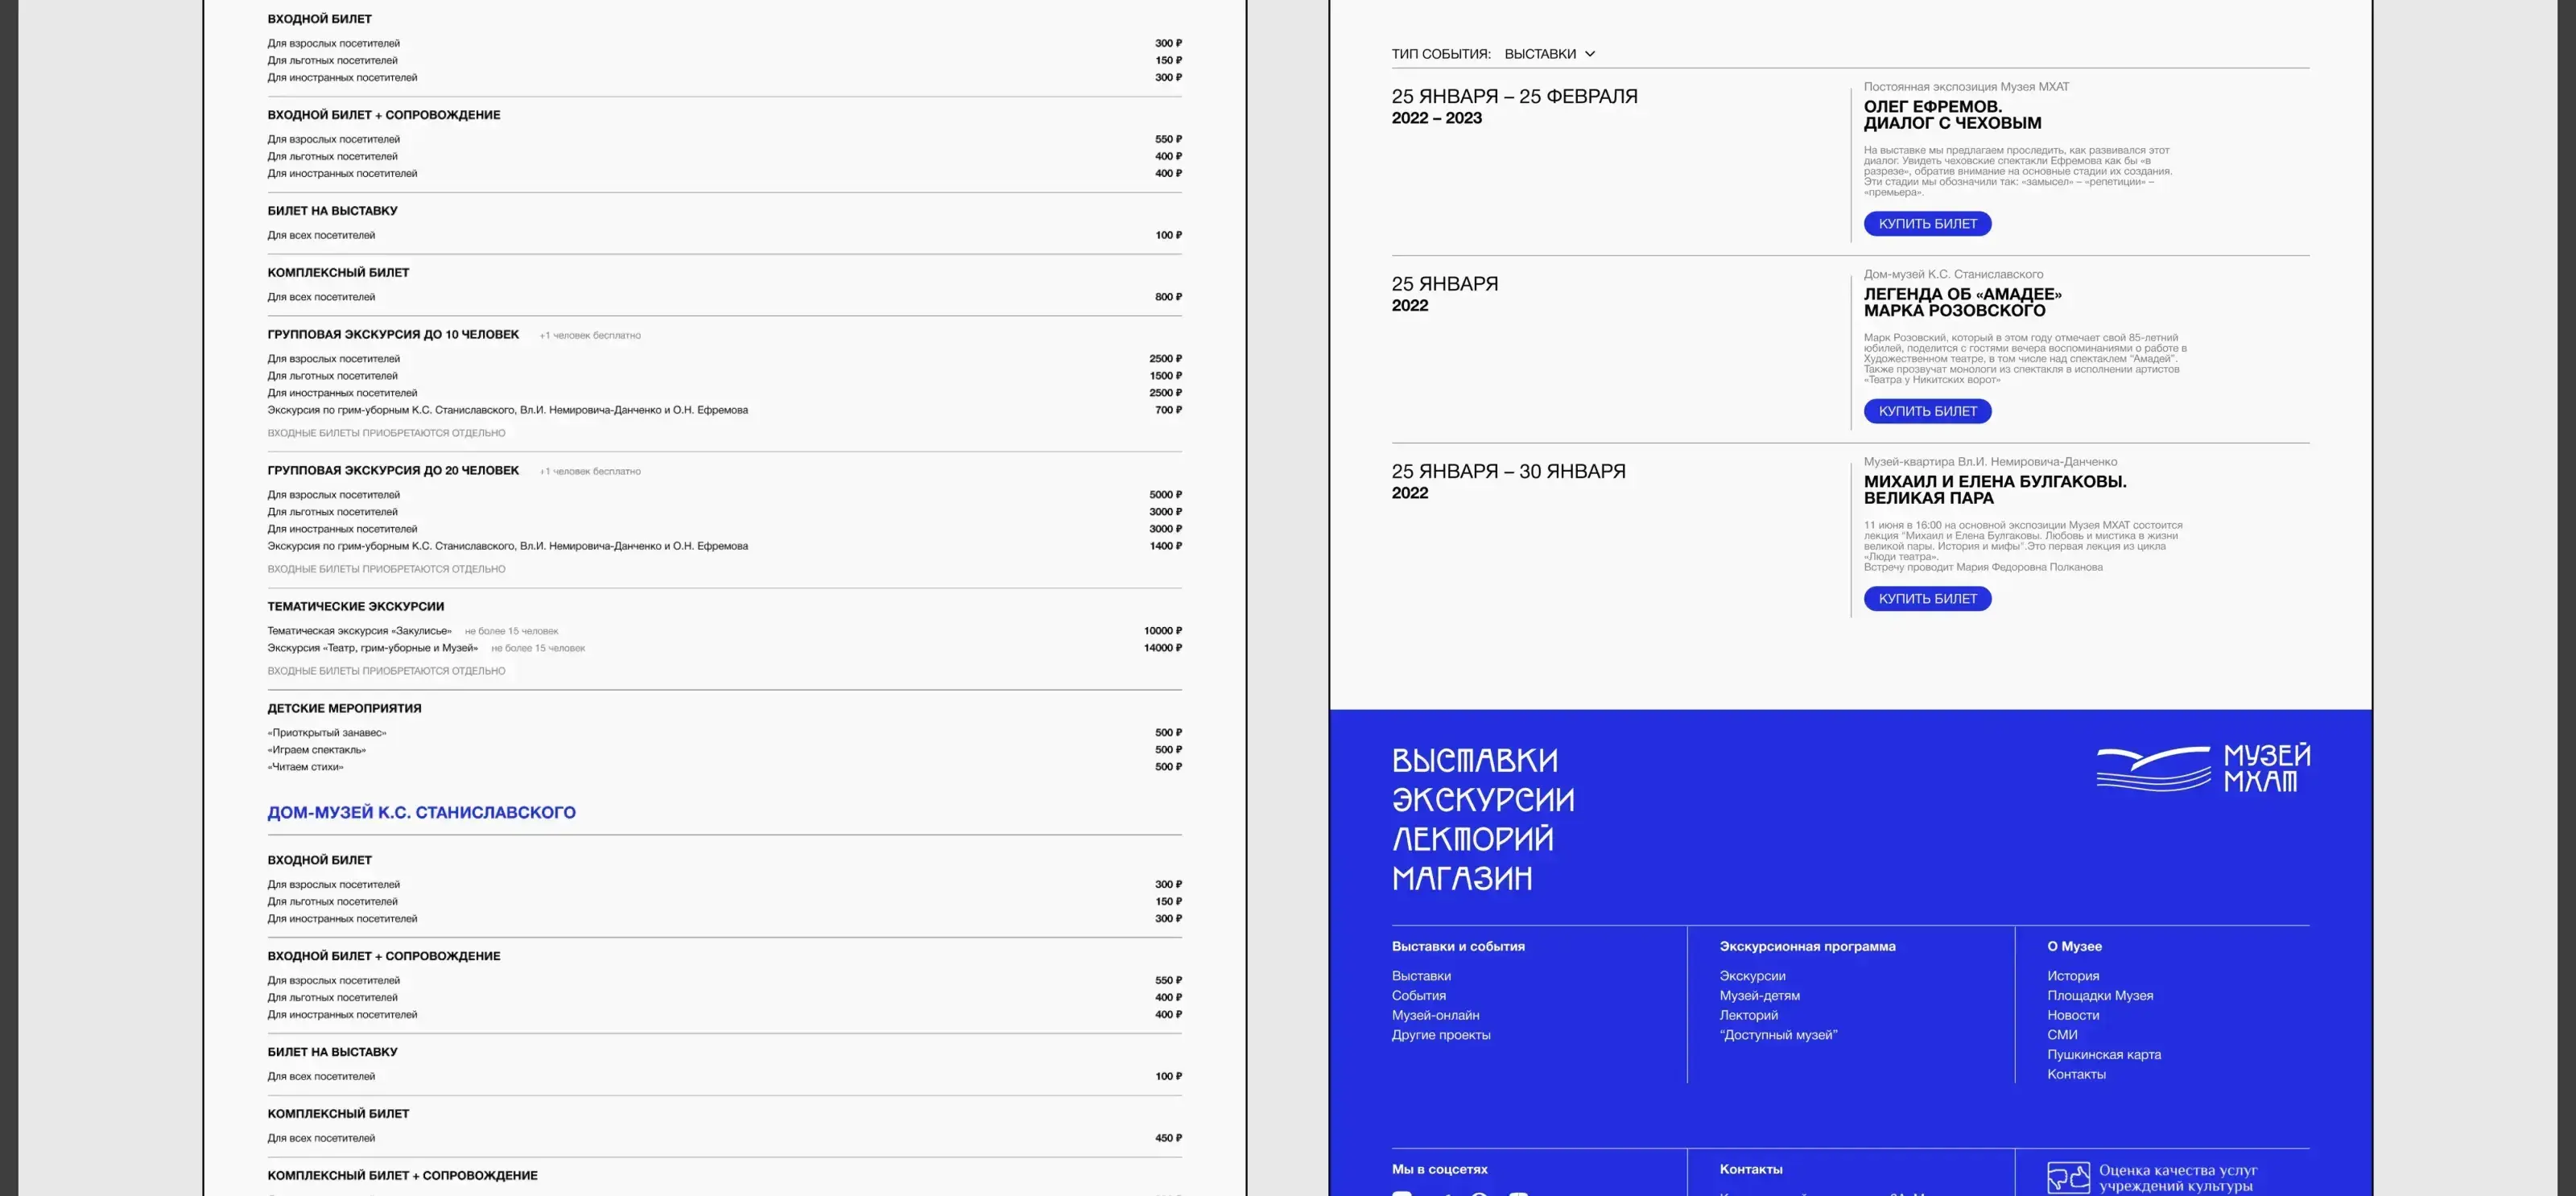Viewport: 2576px width, 1196px height.
Task: Click the 450 ₽ комплексный билет price
Action: pyautogui.click(x=1168, y=1138)
